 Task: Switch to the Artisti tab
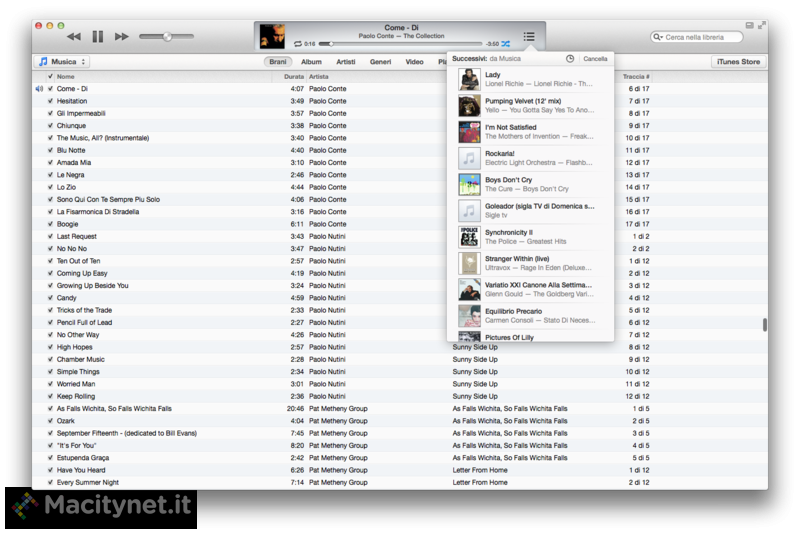pyautogui.click(x=345, y=62)
